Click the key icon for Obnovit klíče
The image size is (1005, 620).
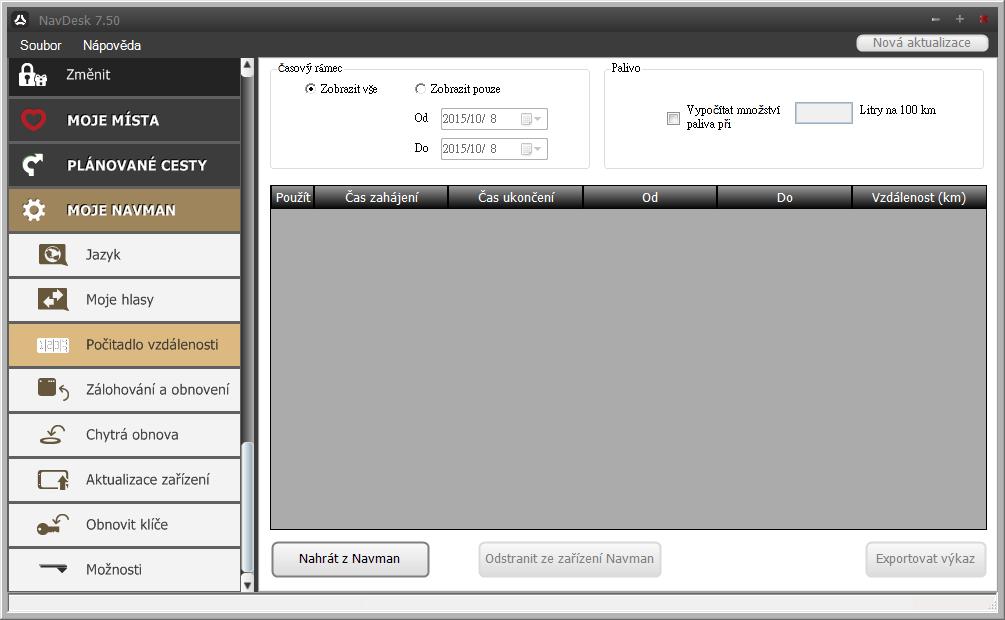(53, 524)
